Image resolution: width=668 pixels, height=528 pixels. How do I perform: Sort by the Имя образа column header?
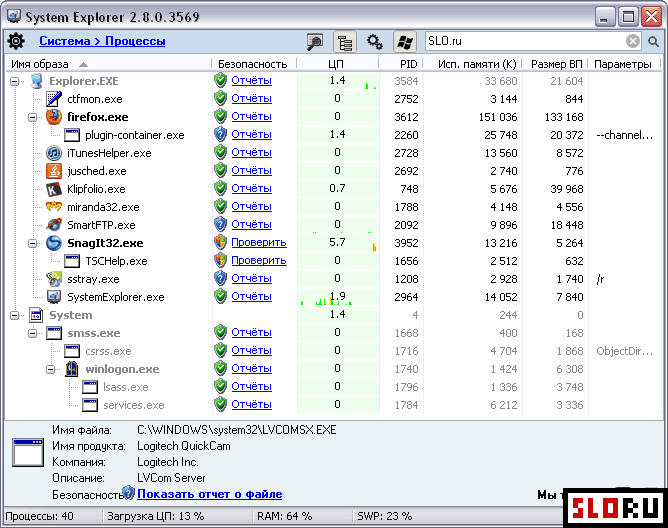tap(108, 64)
